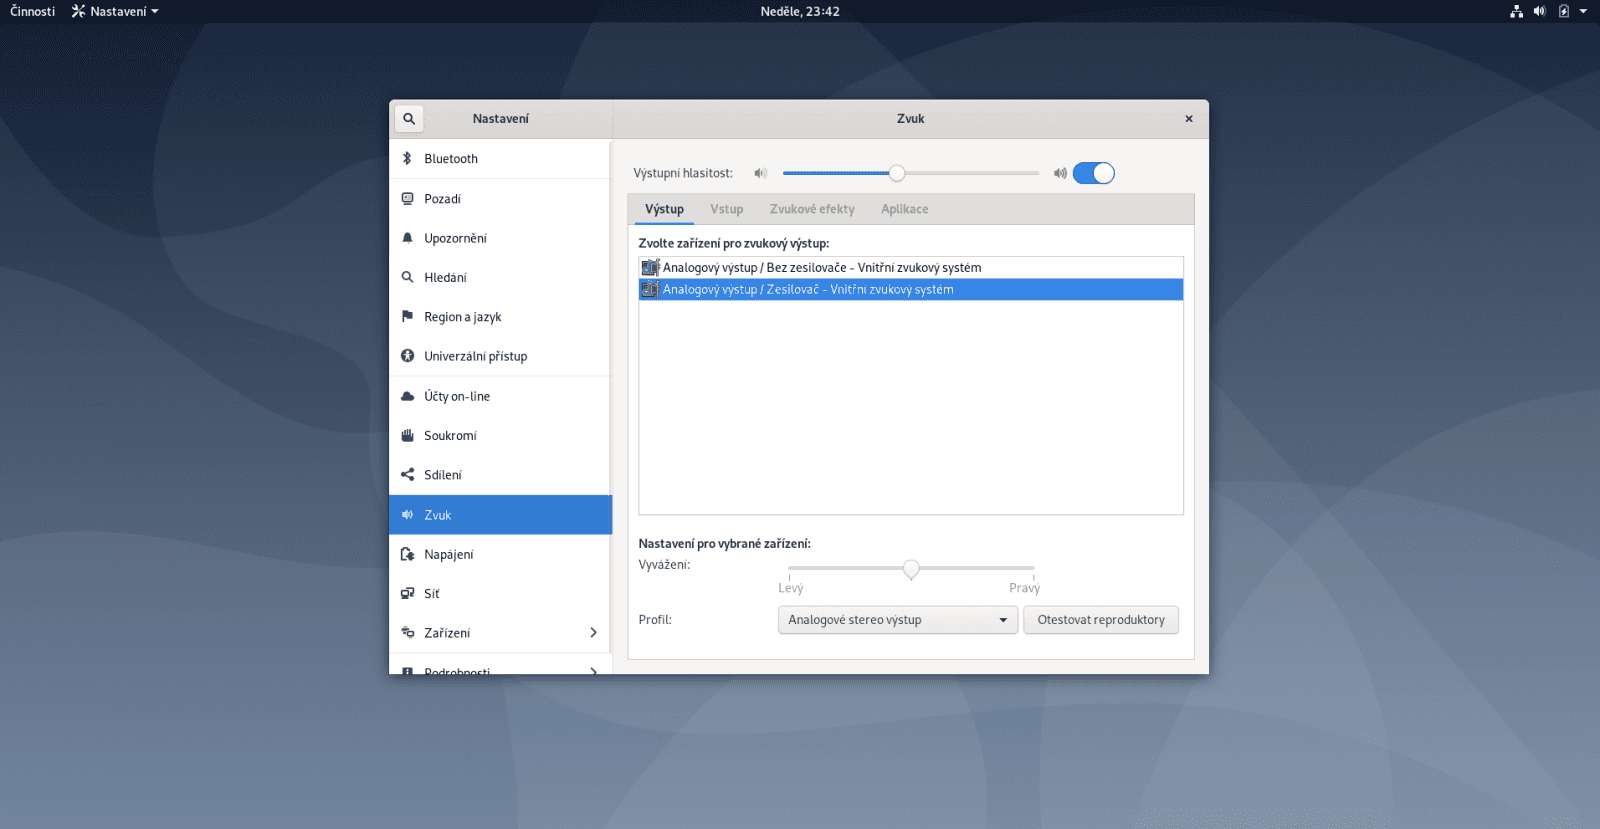Open Napájení settings panel
Image resolution: width=1600 pixels, height=829 pixels.
[500, 554]
